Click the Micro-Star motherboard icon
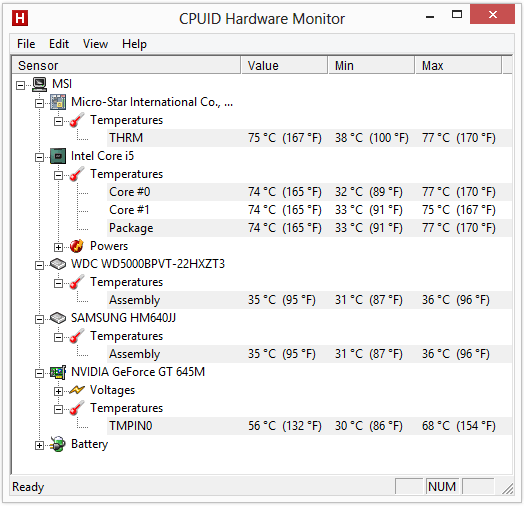This screenshot has height=506, width=524. [x=58, y=102]
